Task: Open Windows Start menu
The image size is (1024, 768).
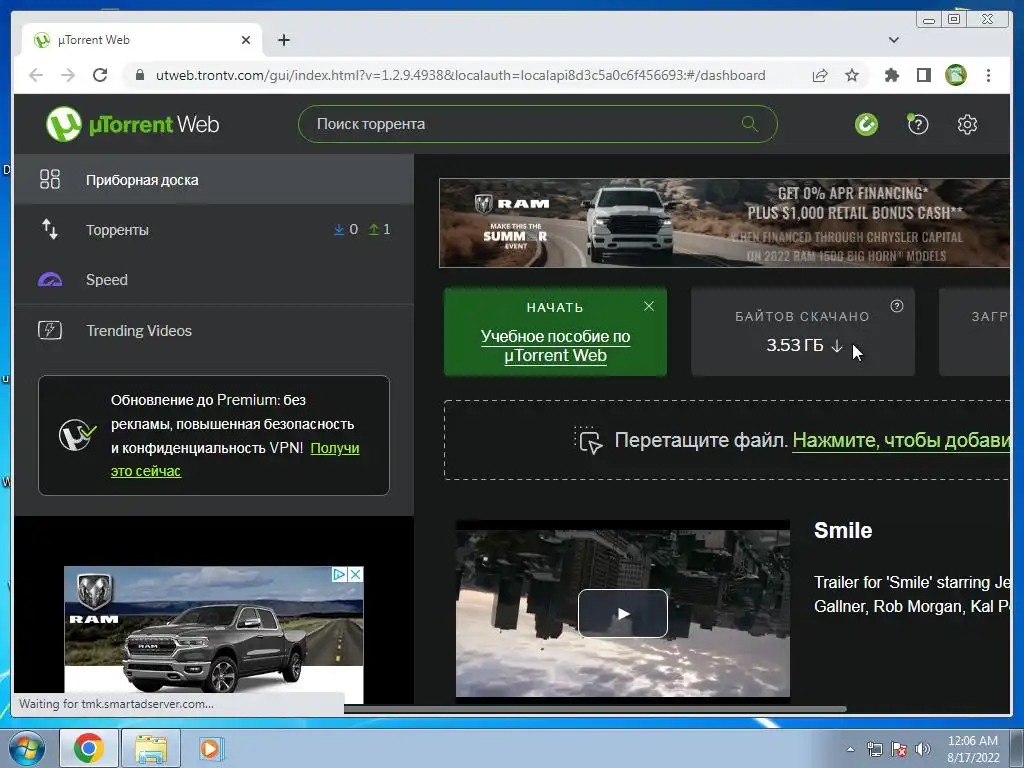Action: point(26,748)
